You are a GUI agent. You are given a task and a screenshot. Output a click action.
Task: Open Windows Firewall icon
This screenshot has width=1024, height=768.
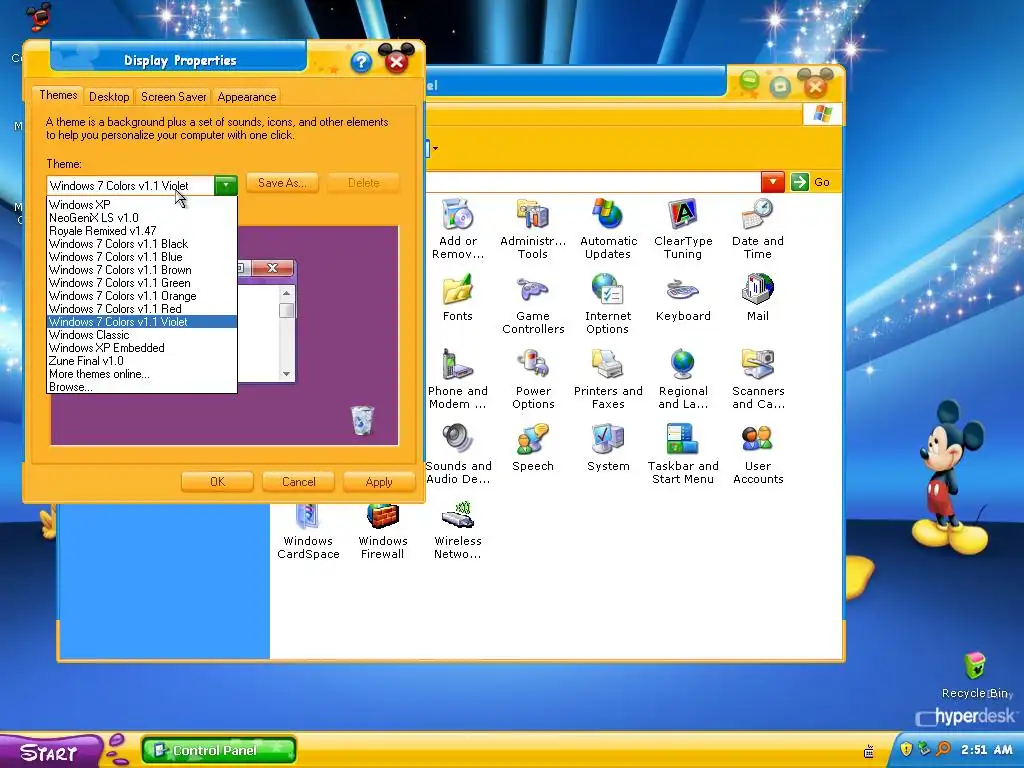(x=383, y=516)
